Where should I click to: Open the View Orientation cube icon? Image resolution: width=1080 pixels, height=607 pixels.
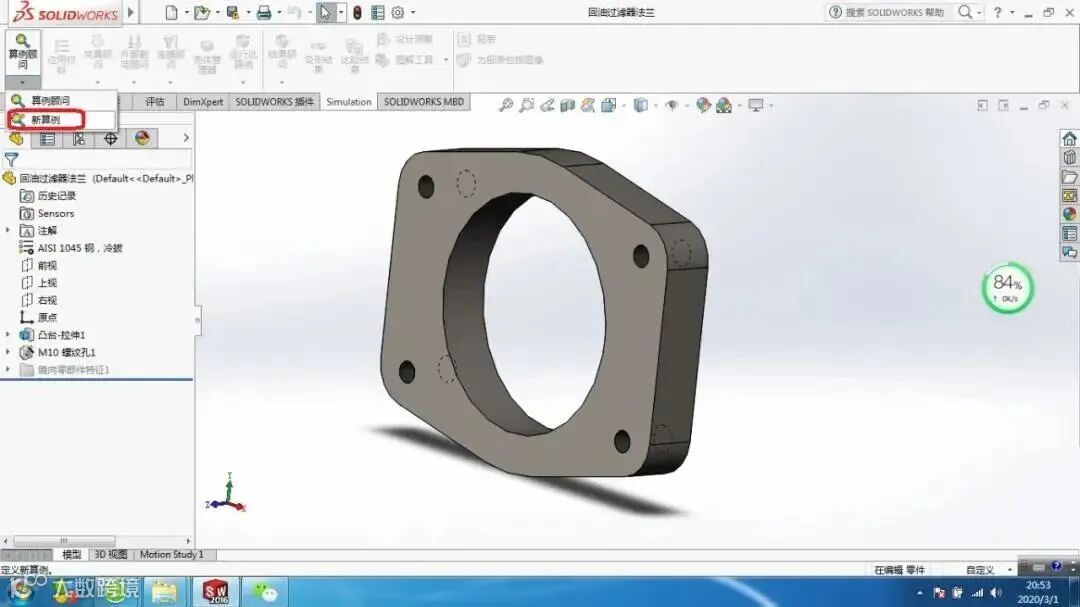608,105
